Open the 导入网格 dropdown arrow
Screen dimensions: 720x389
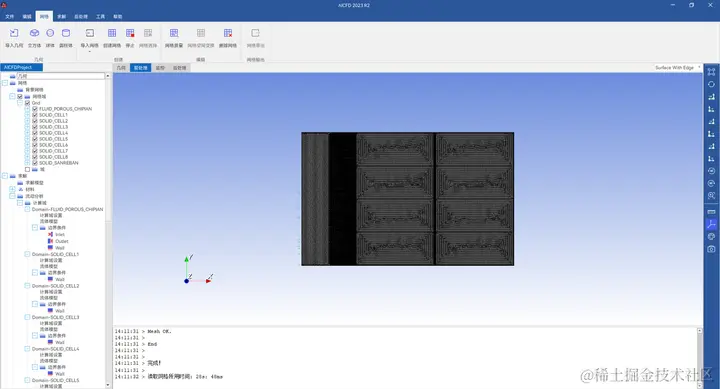click(90, 51)
